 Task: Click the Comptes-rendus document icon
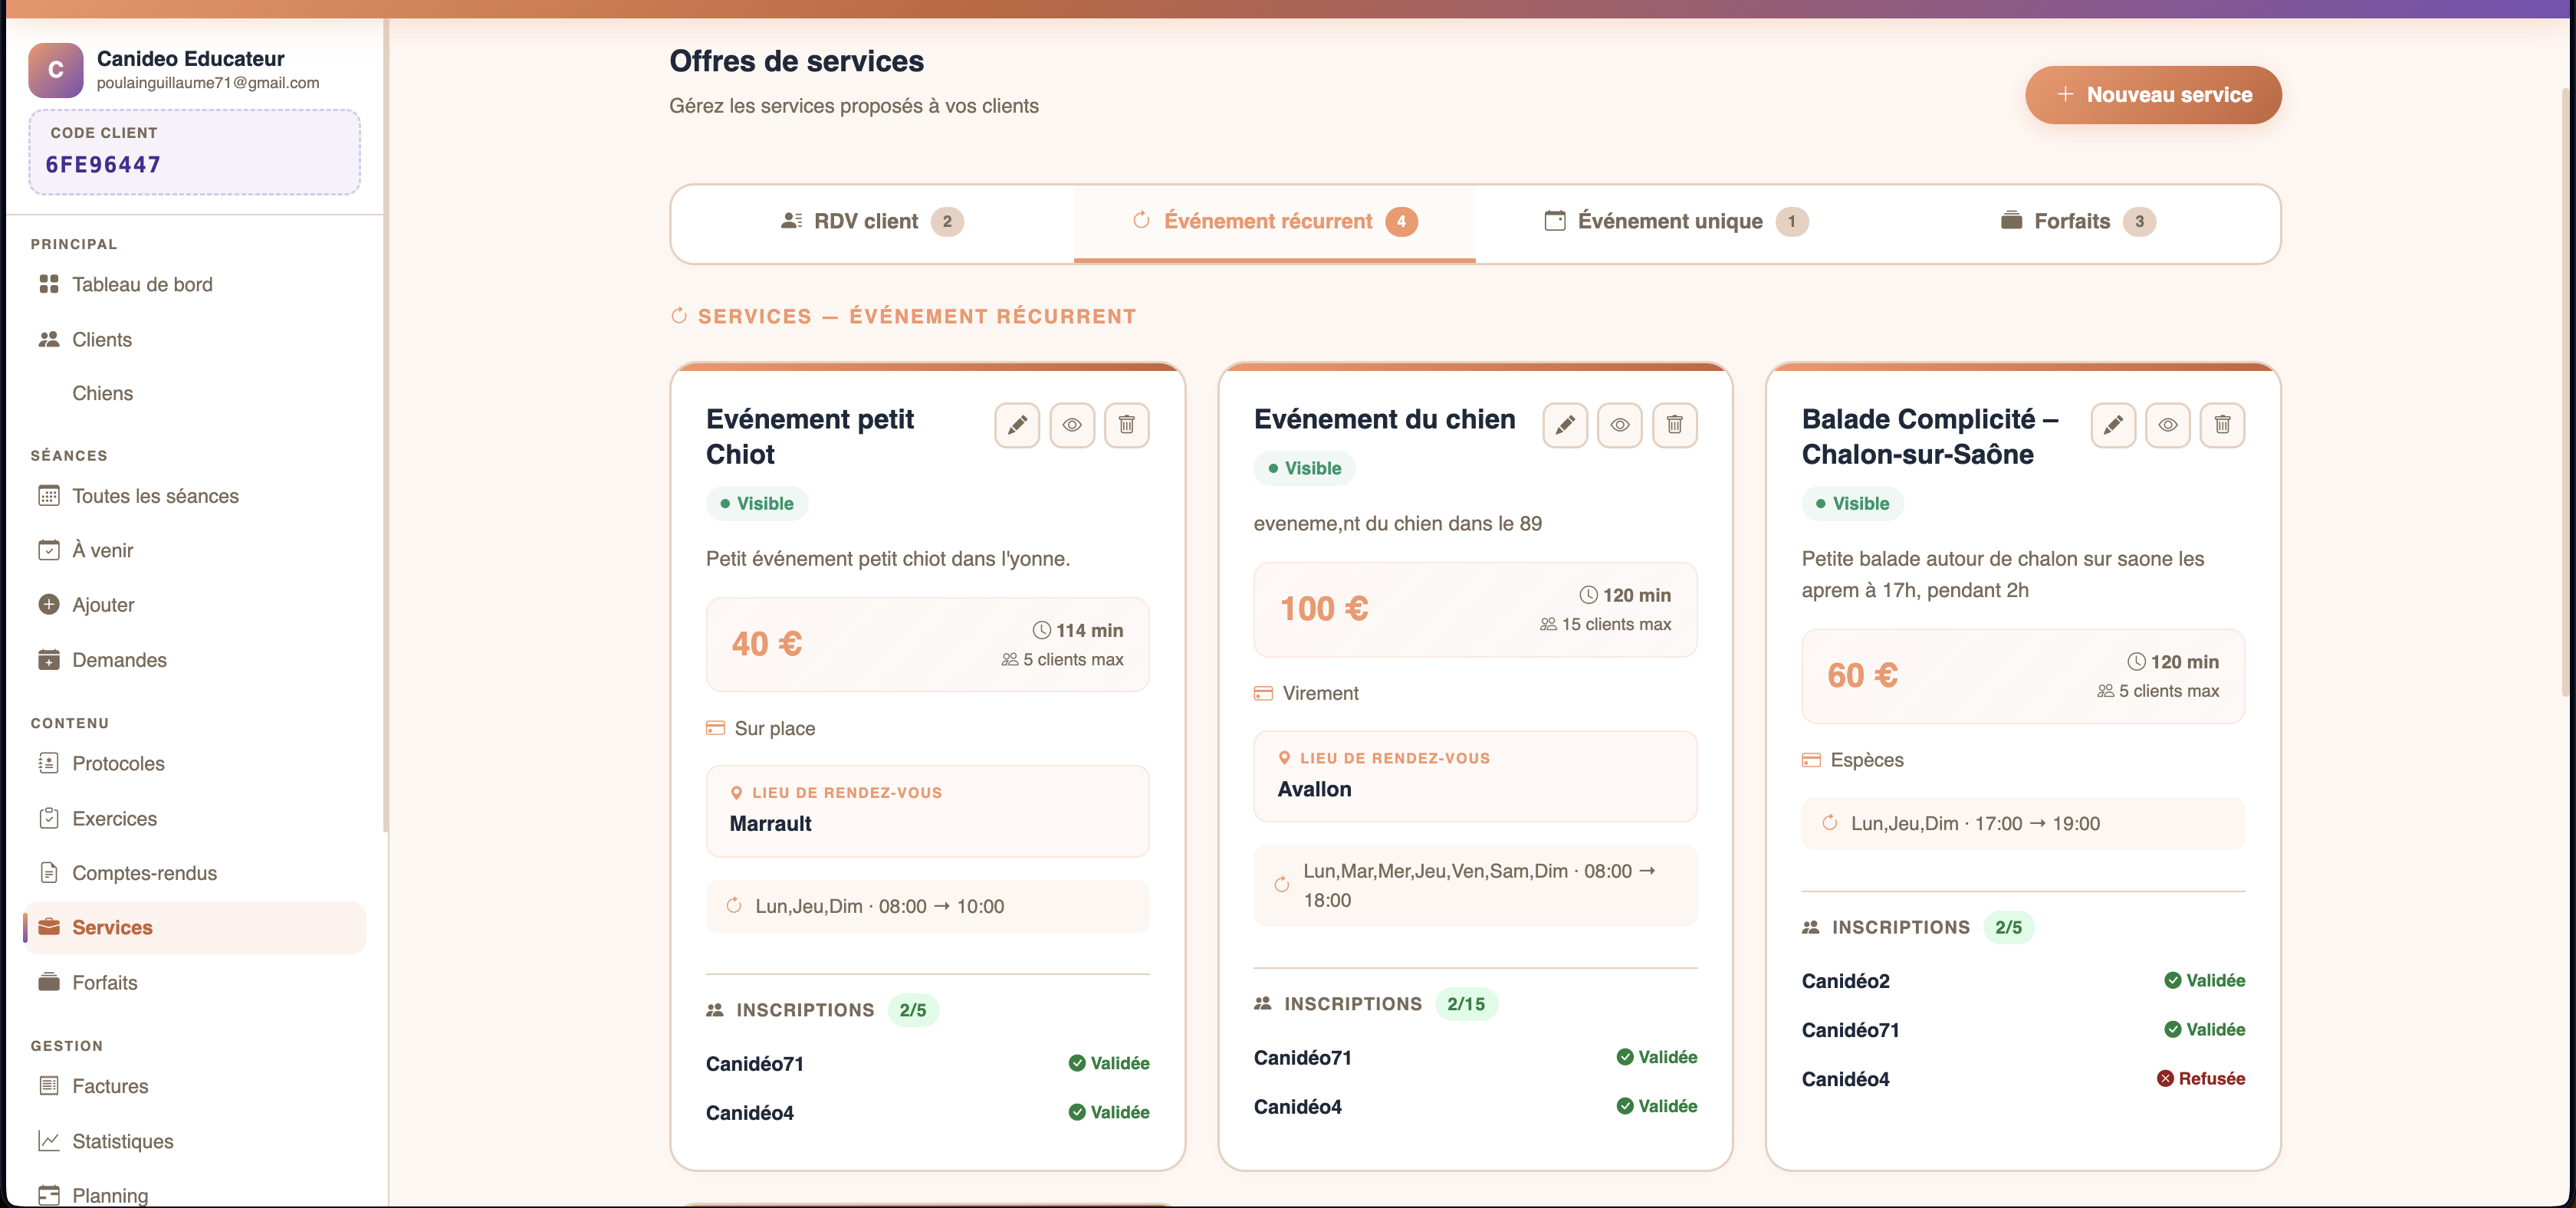tap(48, 873)
